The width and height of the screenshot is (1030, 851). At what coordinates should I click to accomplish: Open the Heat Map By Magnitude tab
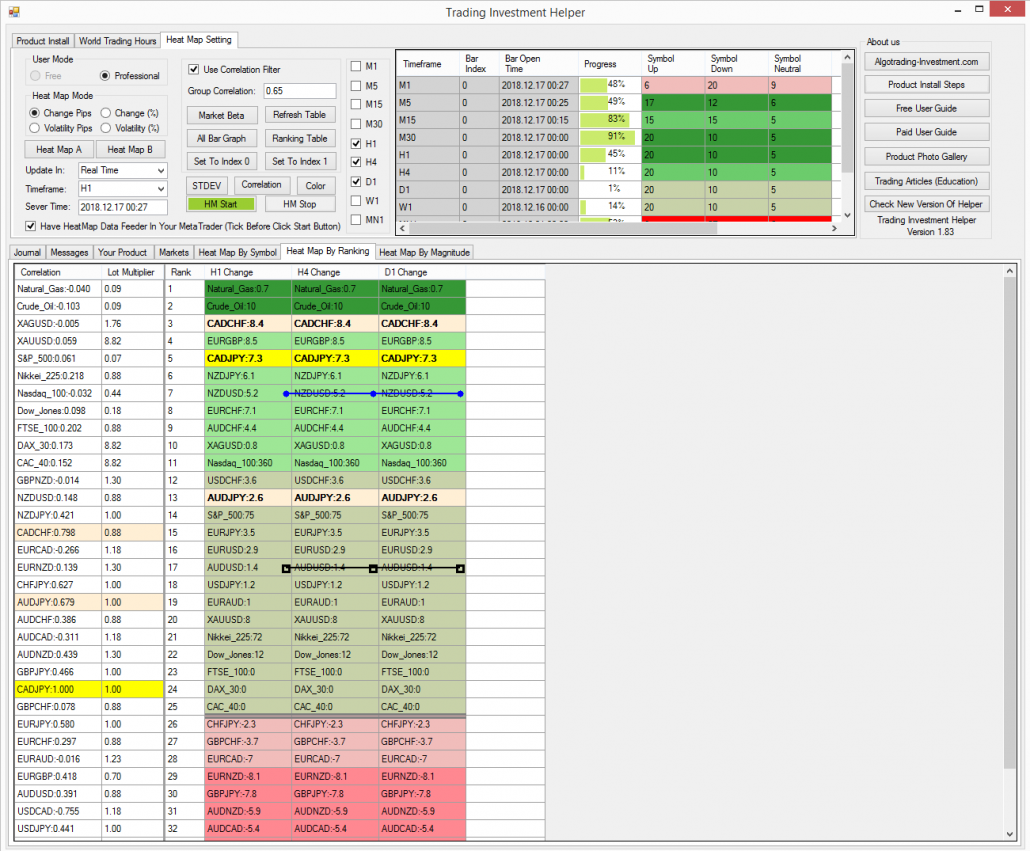tap(424, 252)
